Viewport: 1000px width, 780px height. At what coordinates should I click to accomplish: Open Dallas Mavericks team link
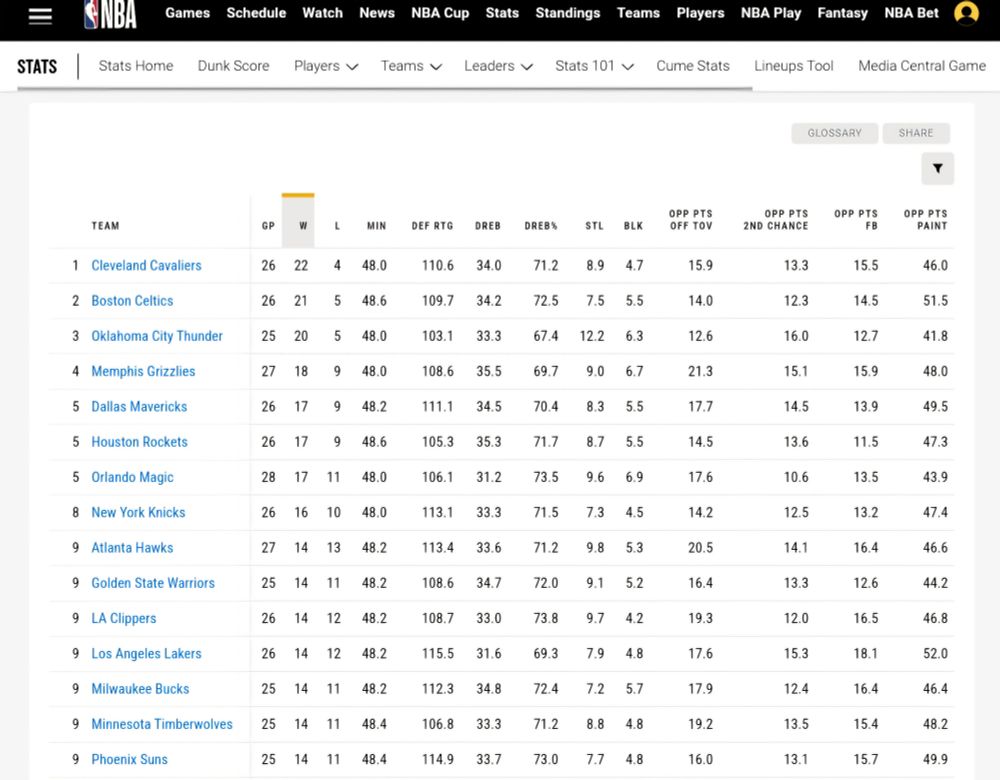click(x=139, y=406)
